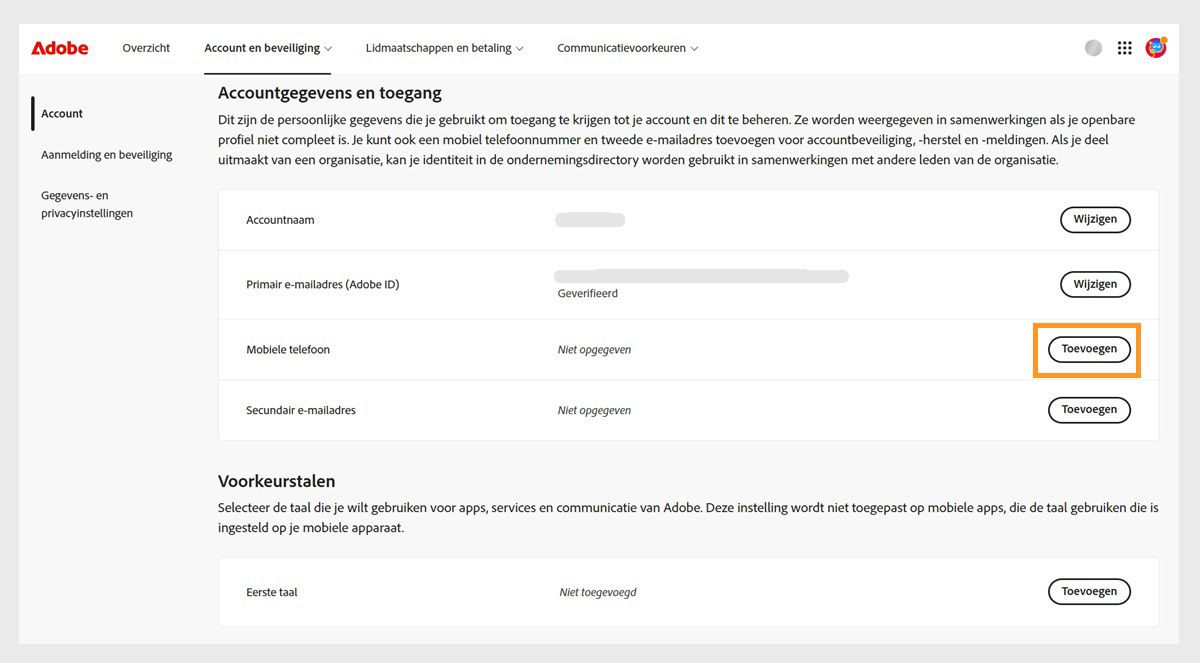1200x663 pixels.
Task: Expand the Account en beveiliging dropdown
Action: click(267, 47)
